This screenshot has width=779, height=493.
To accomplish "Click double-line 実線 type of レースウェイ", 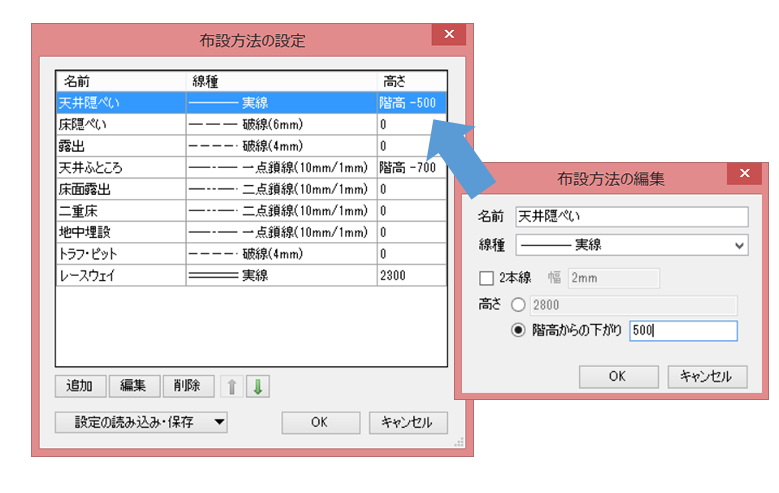I will [x=281, y=275].
